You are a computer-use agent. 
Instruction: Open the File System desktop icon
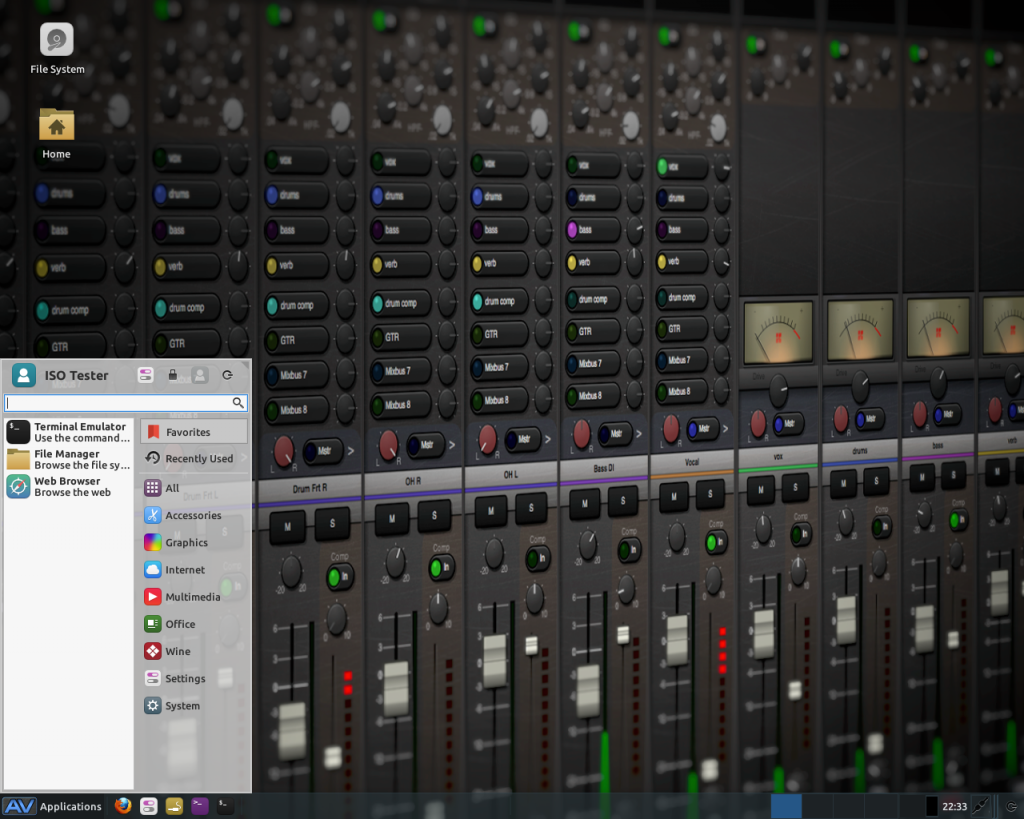57,41
